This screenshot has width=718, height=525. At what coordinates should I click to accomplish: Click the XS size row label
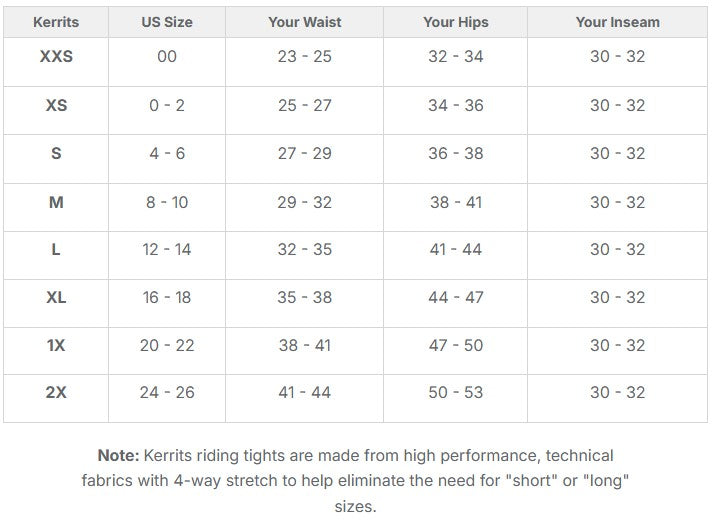[x=56, y=105]
